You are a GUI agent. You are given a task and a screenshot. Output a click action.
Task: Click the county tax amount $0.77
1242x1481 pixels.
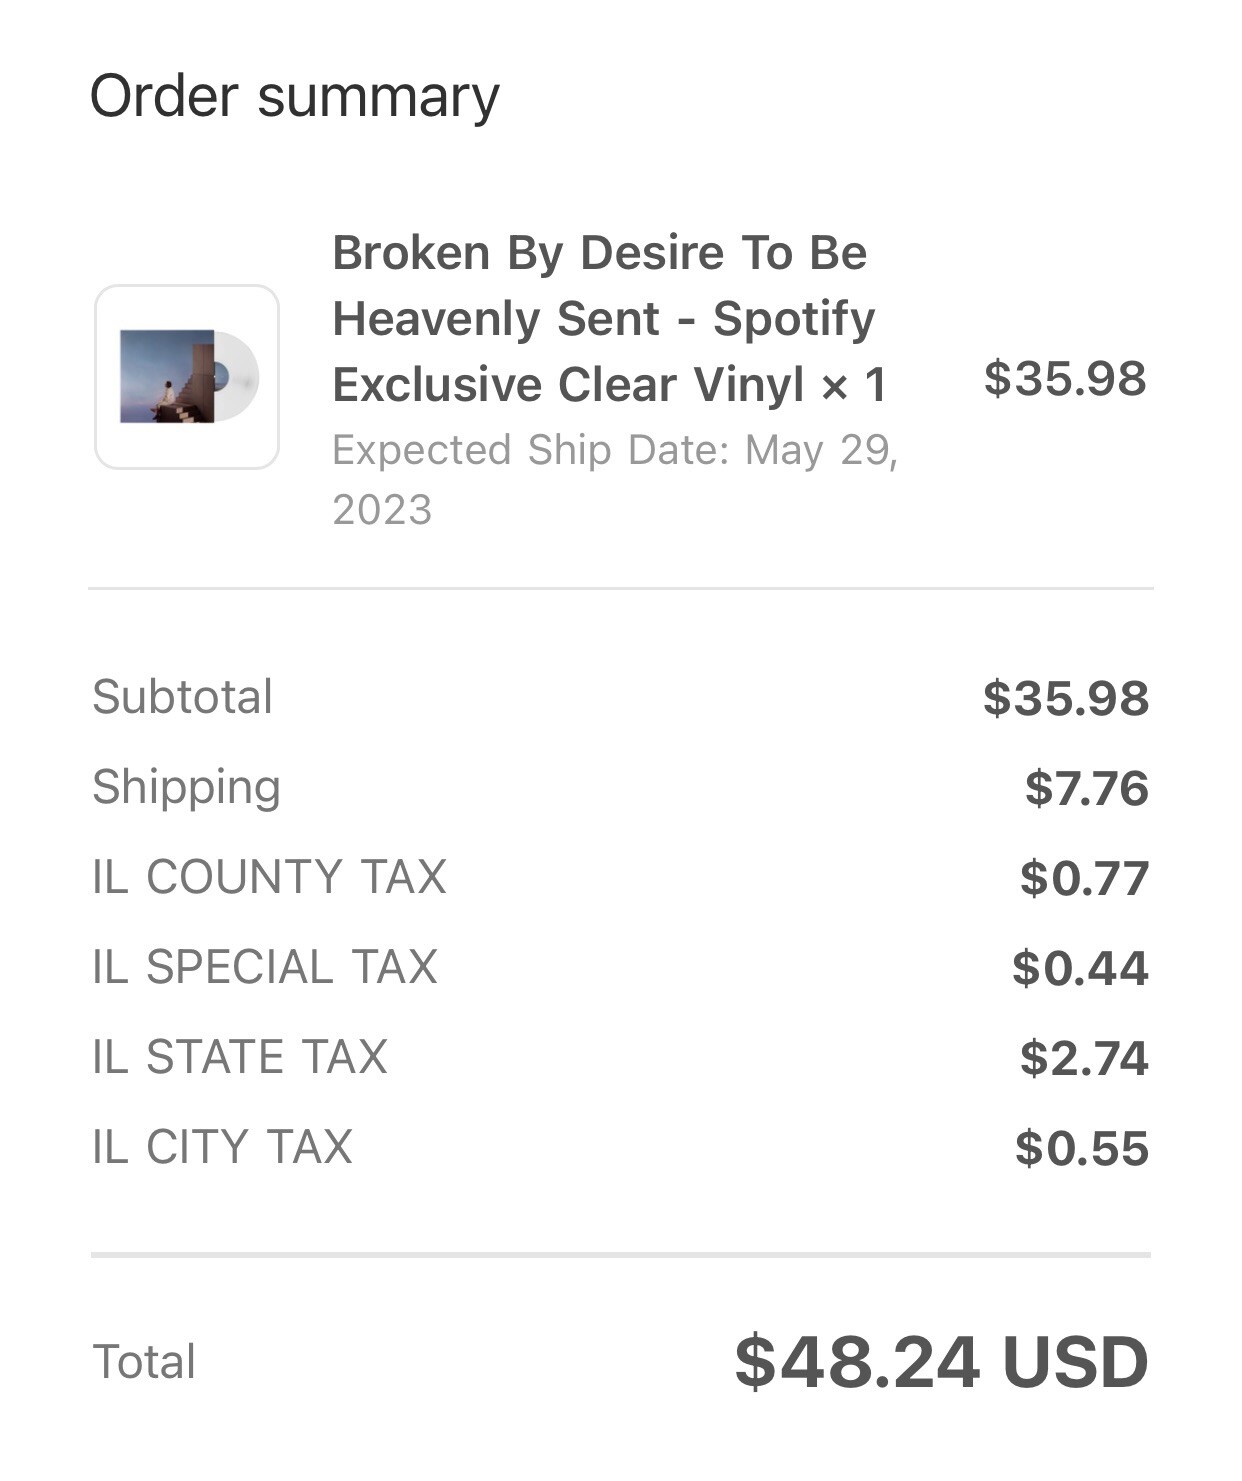(1085, 878)
